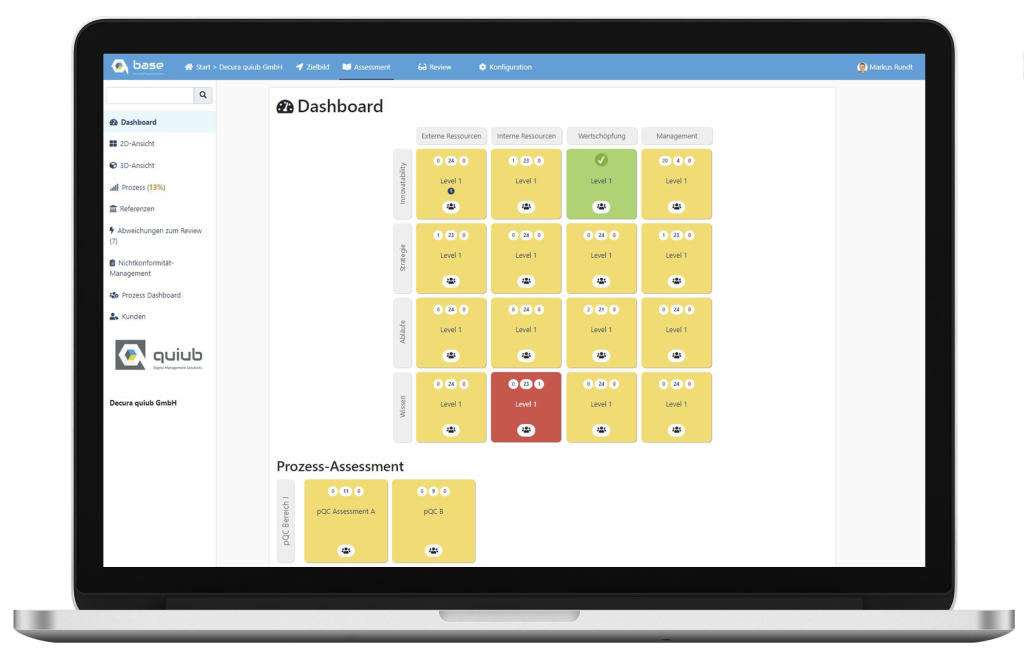This screenshot has width=1024, height=659.
Task: Switch to the Review tab
Action: (436, 66)
